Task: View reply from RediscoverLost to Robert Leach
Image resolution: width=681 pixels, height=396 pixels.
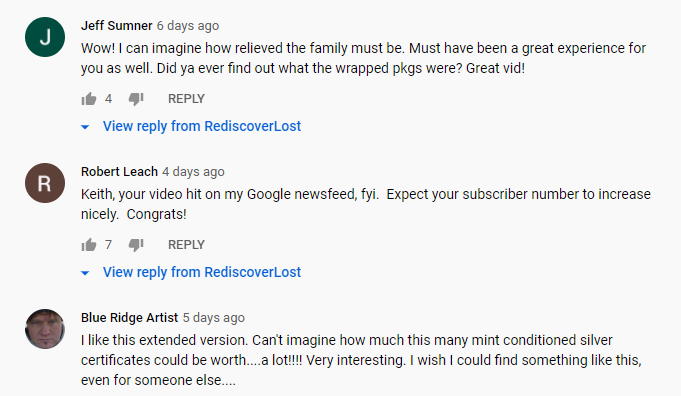Action: pos(202,272)
